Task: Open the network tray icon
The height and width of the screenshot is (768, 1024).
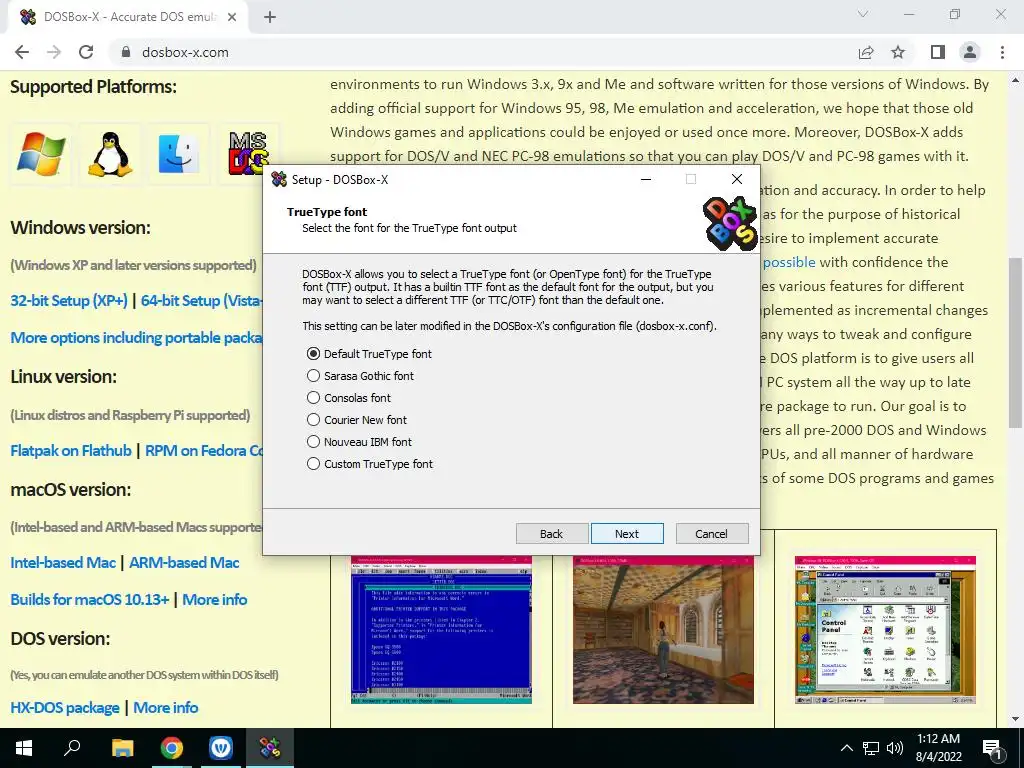Action: tap(871, 748)
